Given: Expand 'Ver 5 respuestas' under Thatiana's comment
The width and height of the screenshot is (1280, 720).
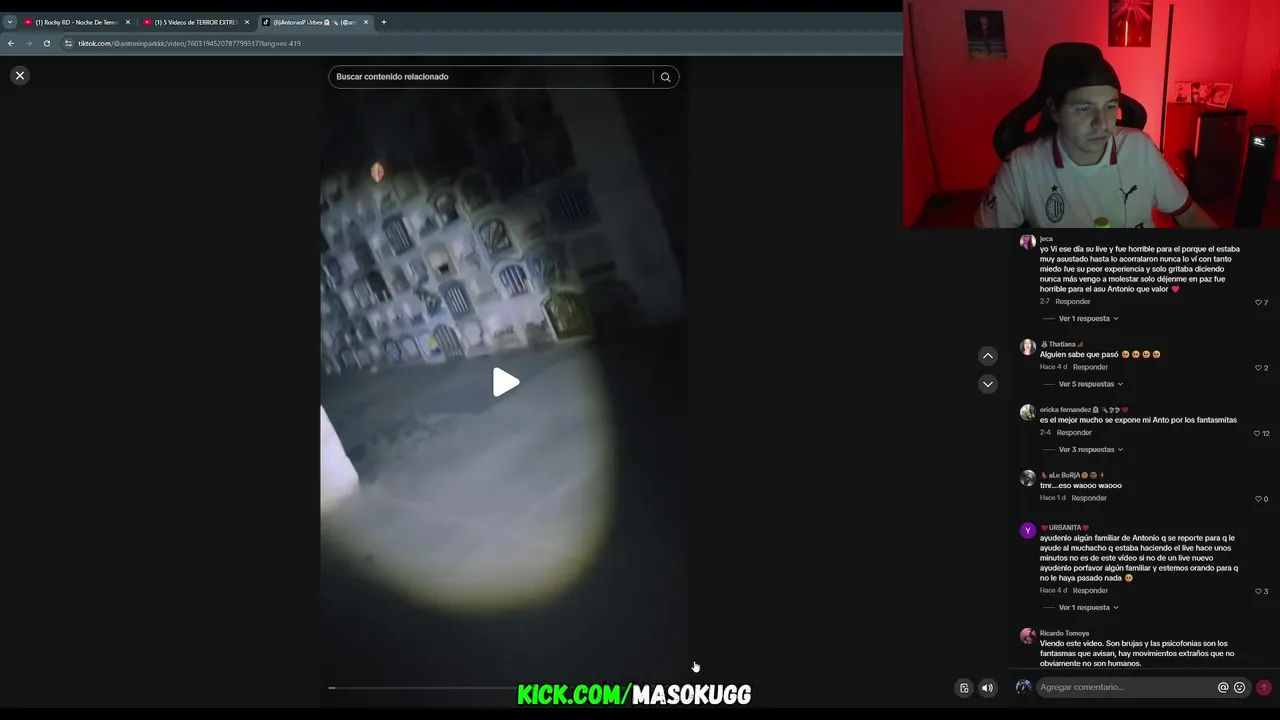Looking at the screenshot, I should 1090,384.
